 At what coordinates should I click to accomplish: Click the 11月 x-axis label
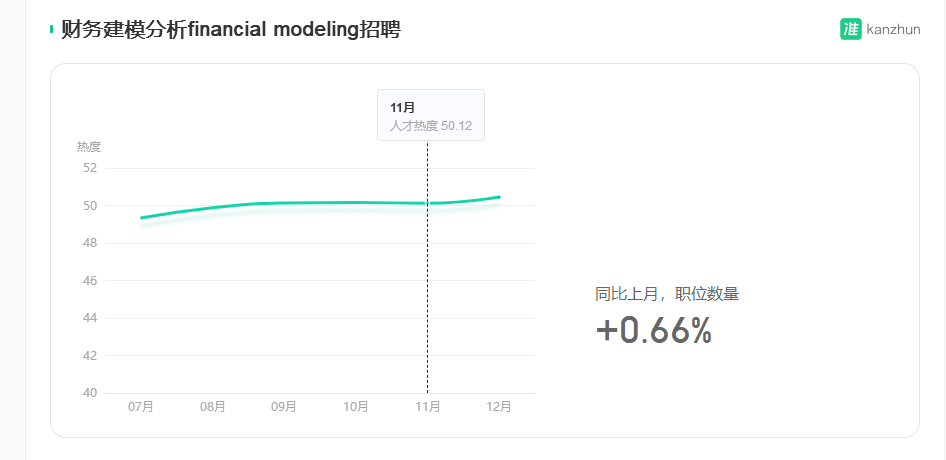point(428,407)
